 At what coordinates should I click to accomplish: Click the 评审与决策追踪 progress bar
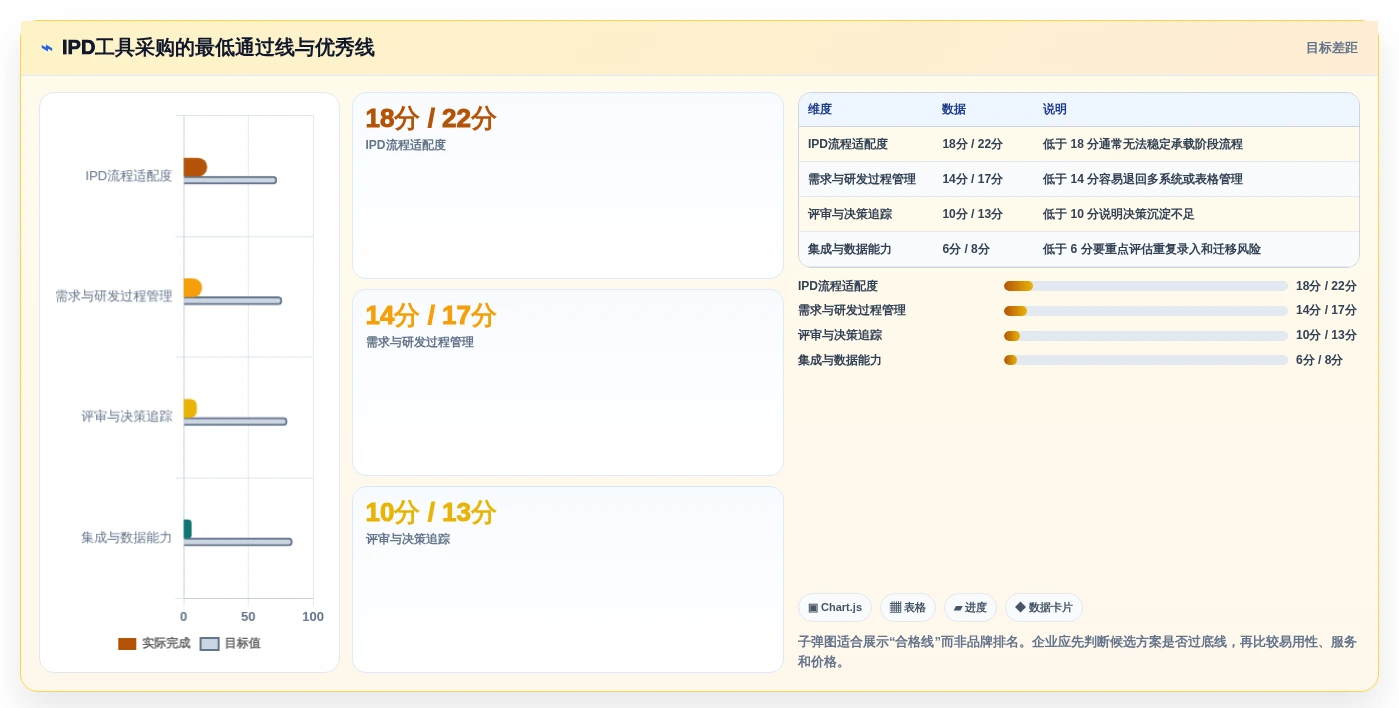(1146, 336)
